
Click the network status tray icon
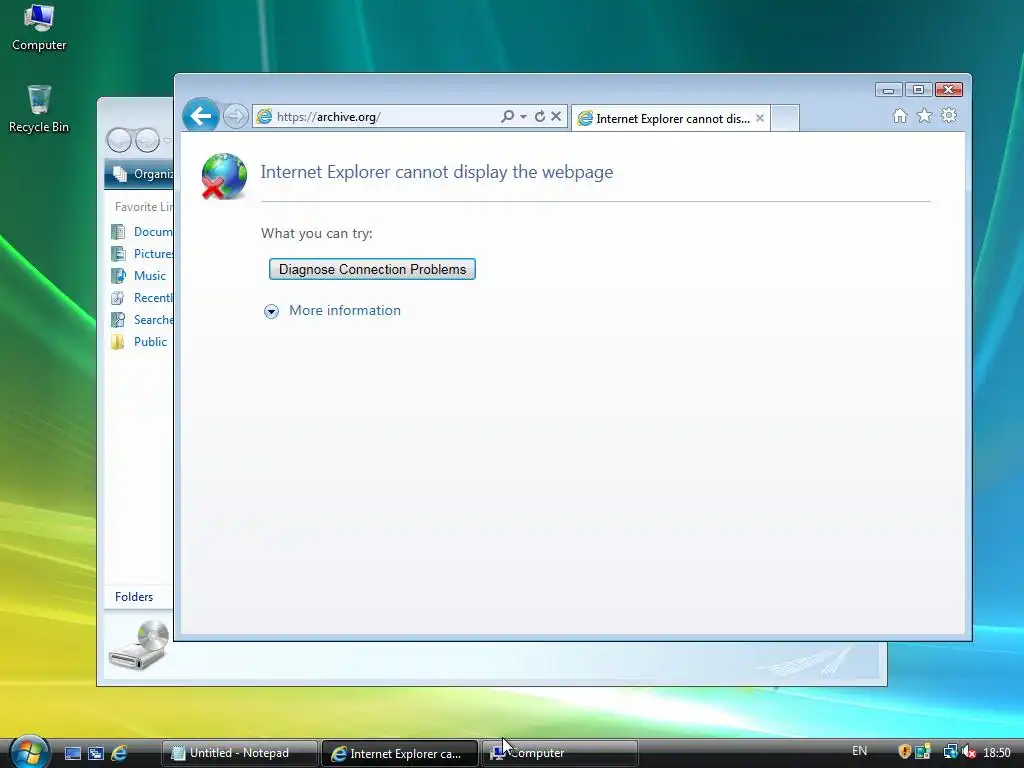(950, 752)
